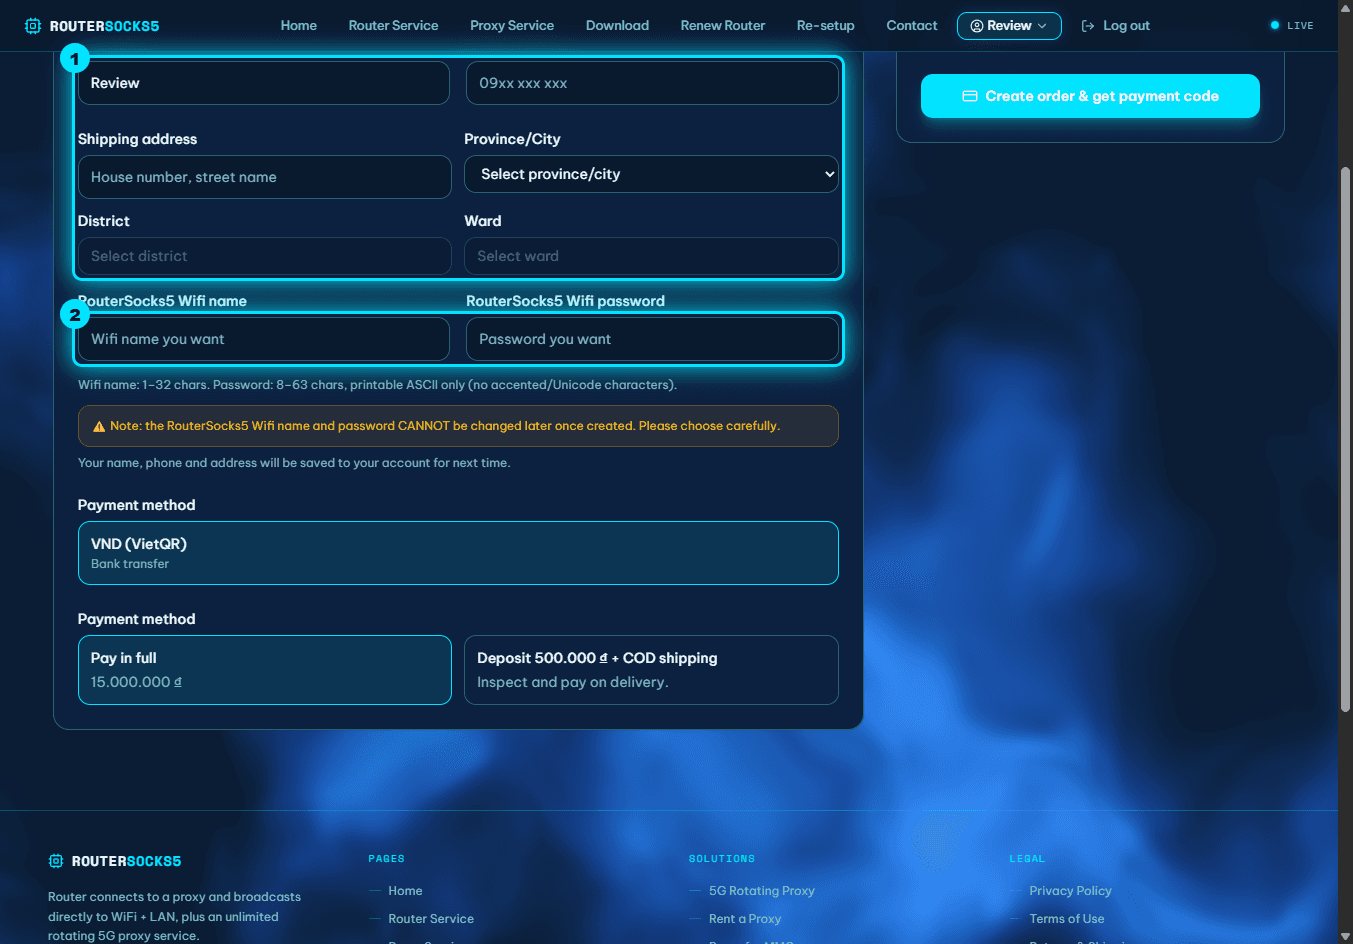Click the LEGAL footer heading

1027,859
